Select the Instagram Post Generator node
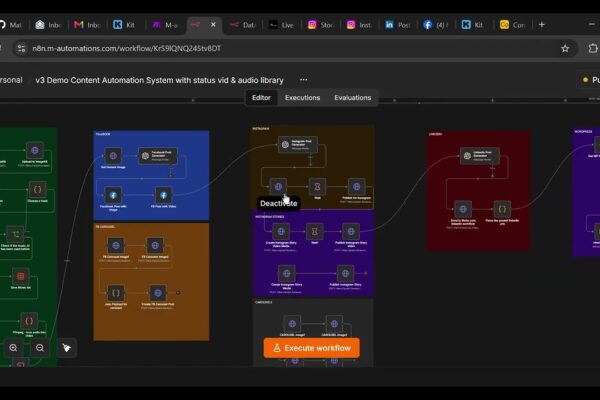This screenshot has height=400, width=600. click(x=298, y=144)
